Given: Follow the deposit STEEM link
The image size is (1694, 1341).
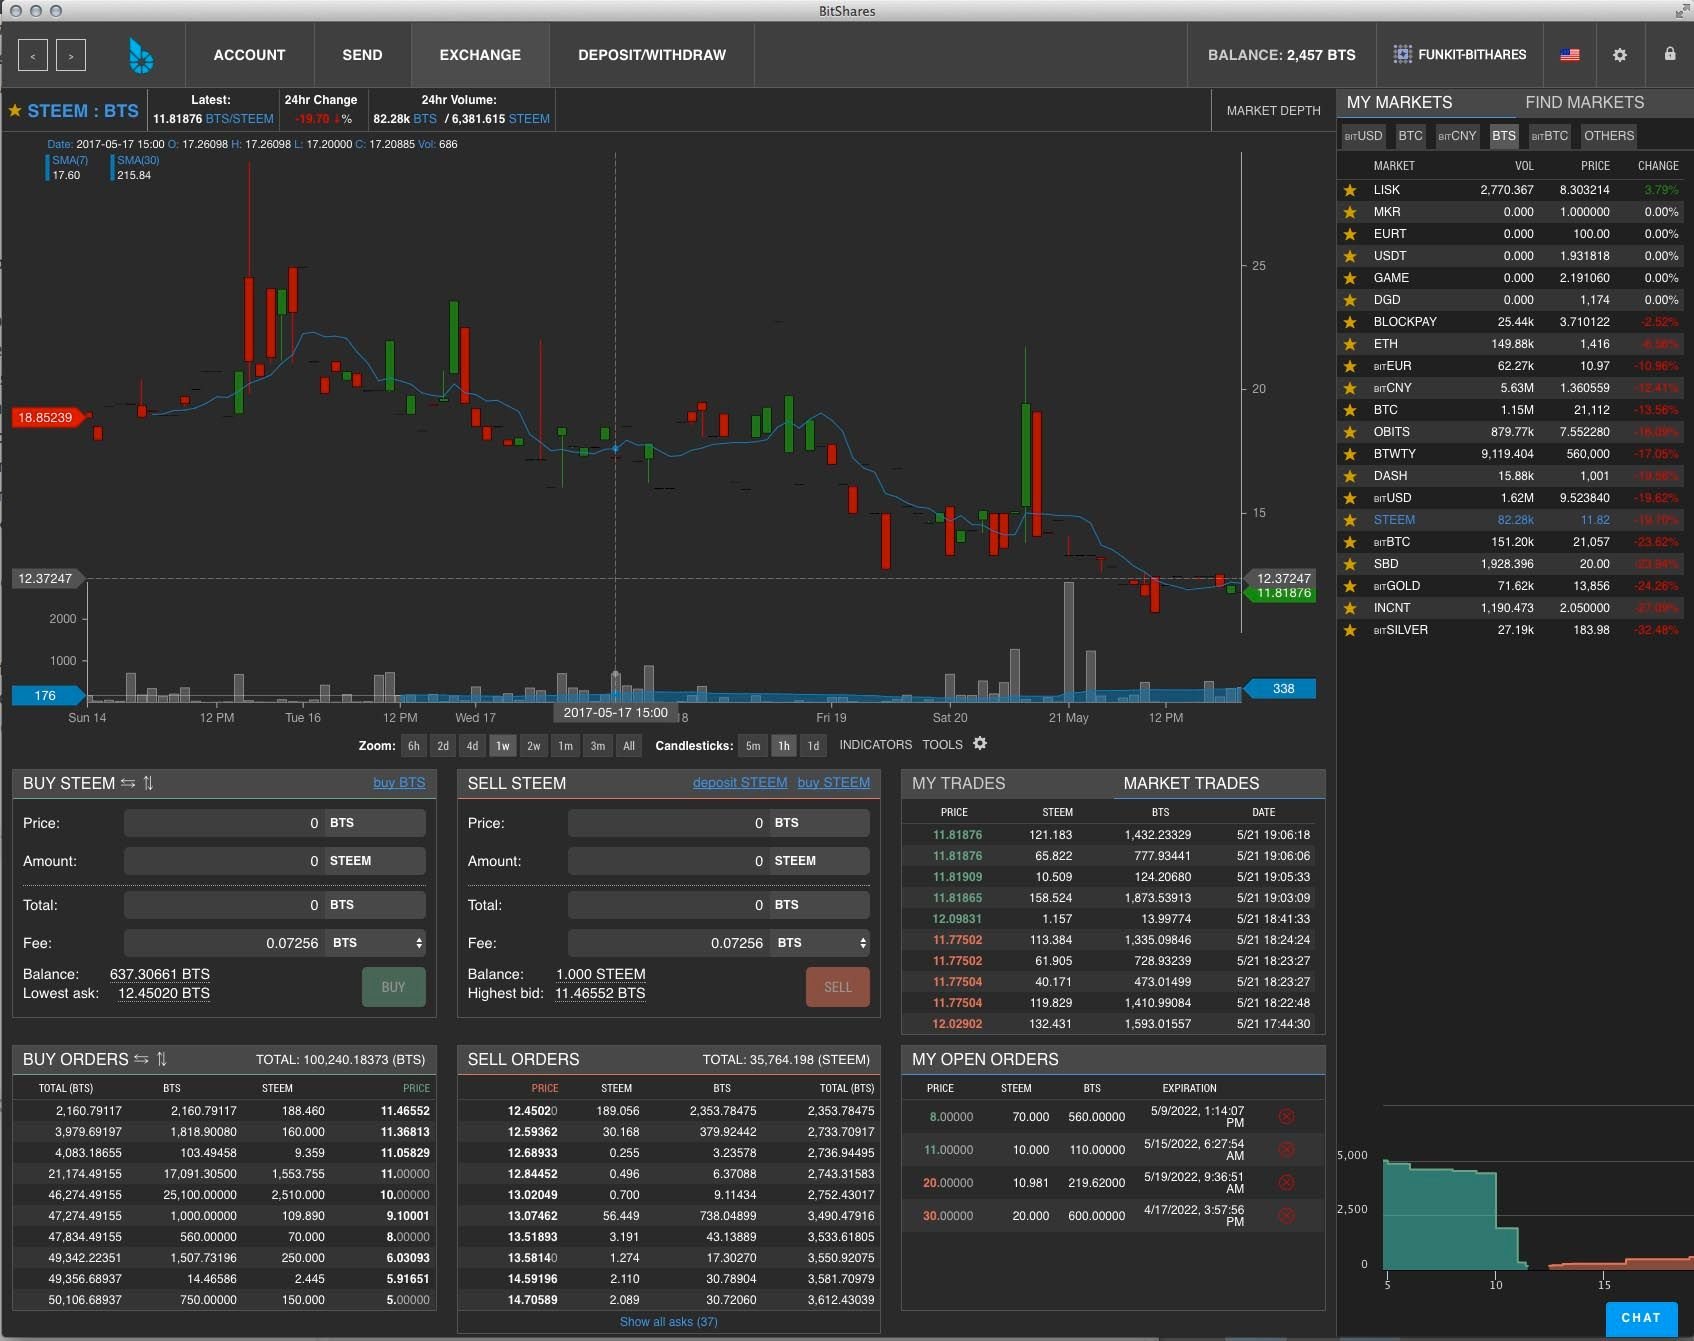Looking at the screenshot, I should [740, 782].
